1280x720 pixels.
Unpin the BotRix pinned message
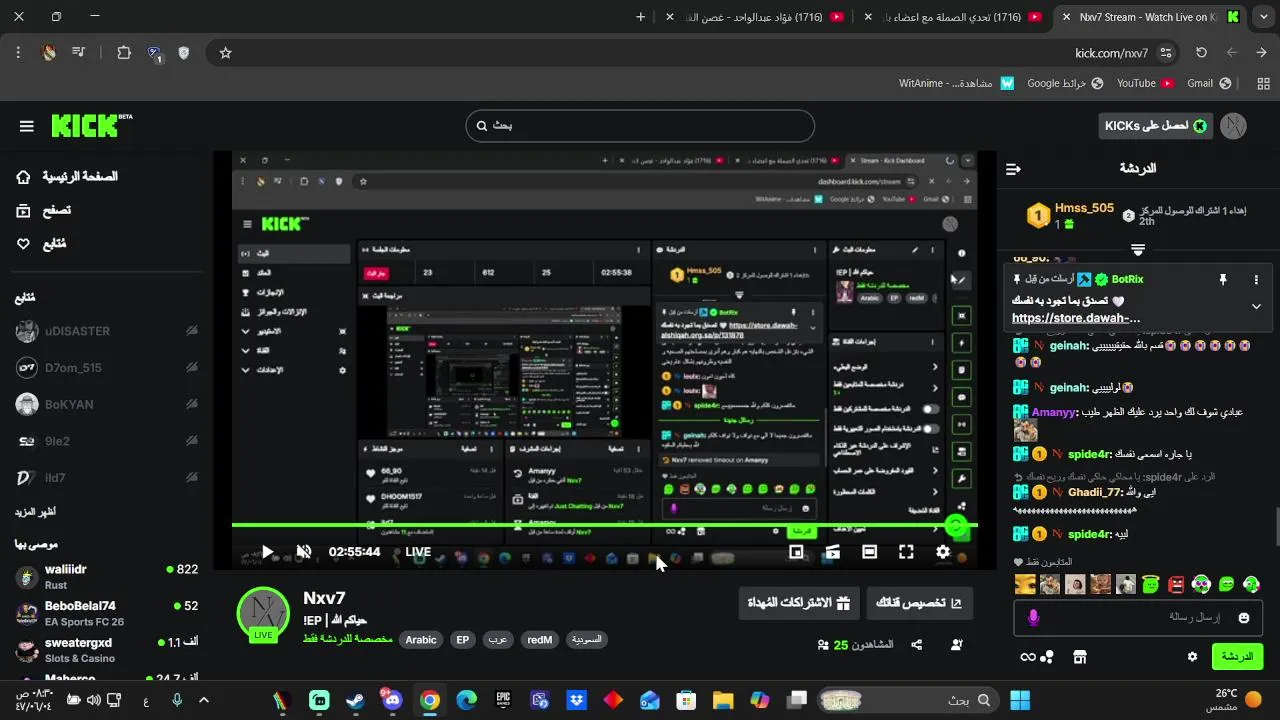1222,280
